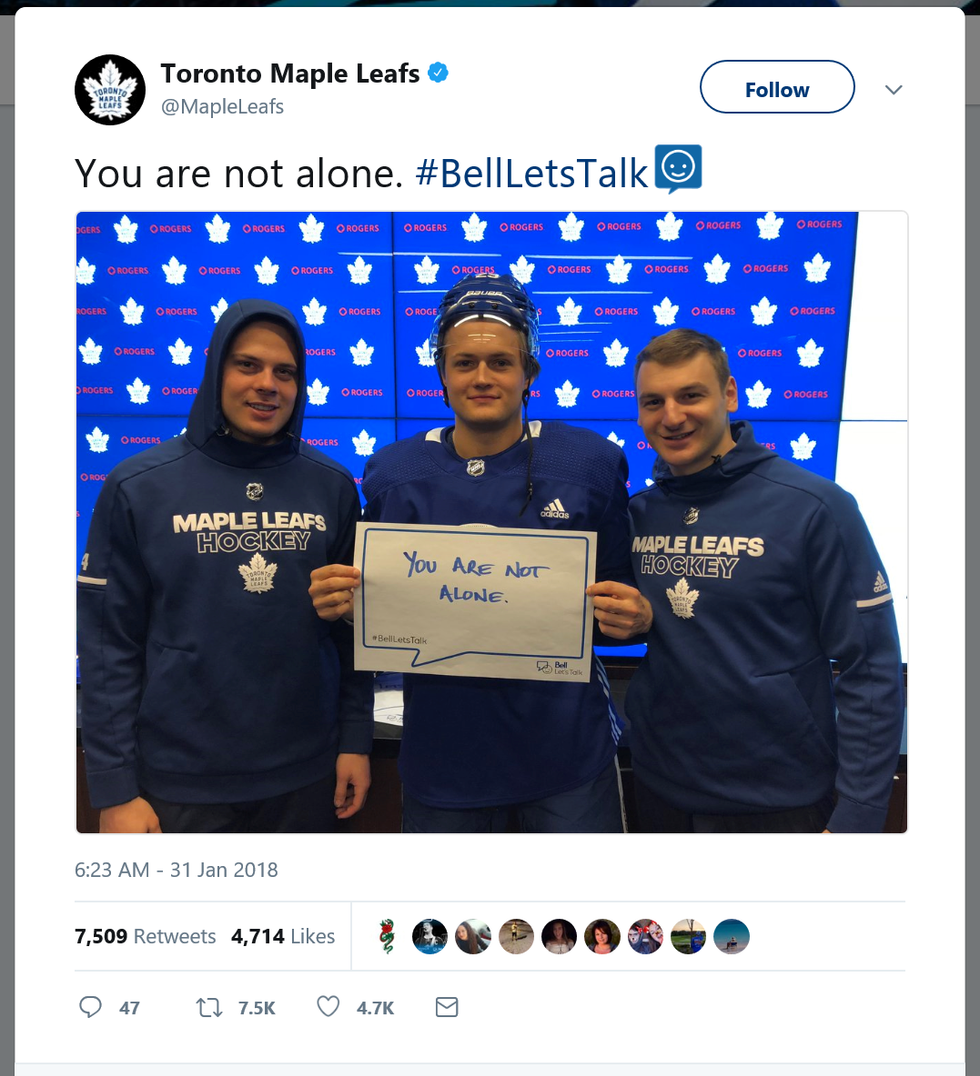Viewport: 980px width, 1076px height.
Task: View the list of 7,509 Retweets
Action: click(x=145, y=936)
